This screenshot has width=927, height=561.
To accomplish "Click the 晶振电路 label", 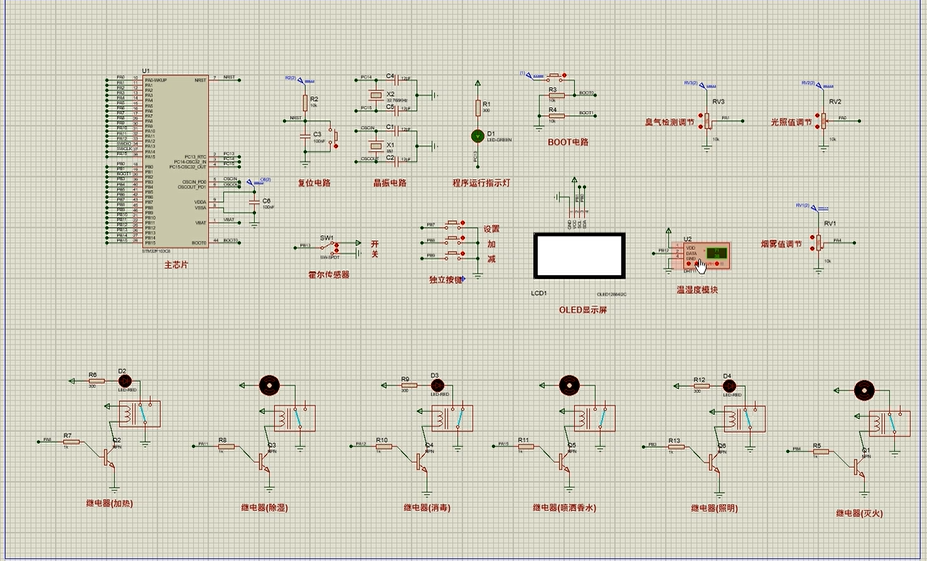I will pyautogui.click(x=390, y=183).
